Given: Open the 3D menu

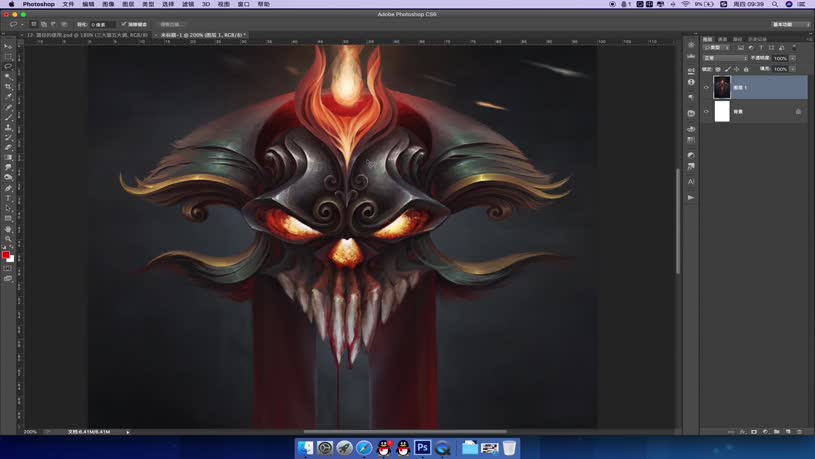Looking at the screenshot, I should tap(206, 4).
